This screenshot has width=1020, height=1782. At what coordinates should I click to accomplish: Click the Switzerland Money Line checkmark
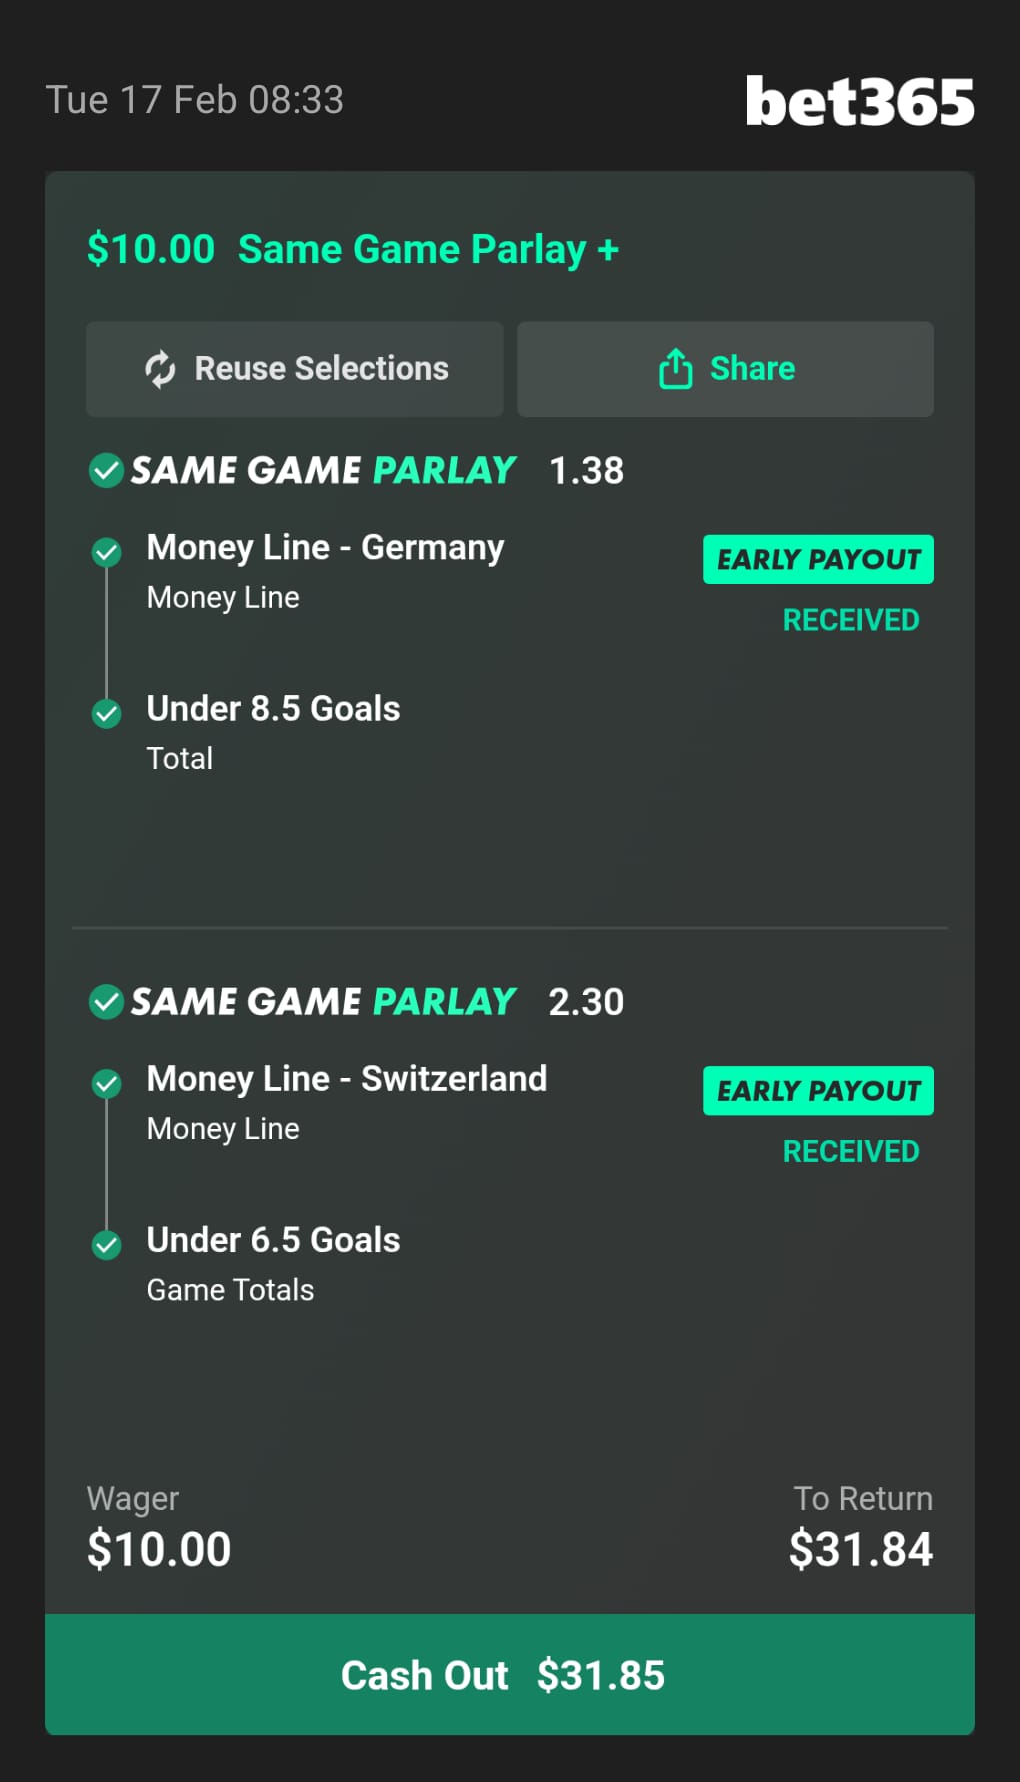coord(106,1083)
